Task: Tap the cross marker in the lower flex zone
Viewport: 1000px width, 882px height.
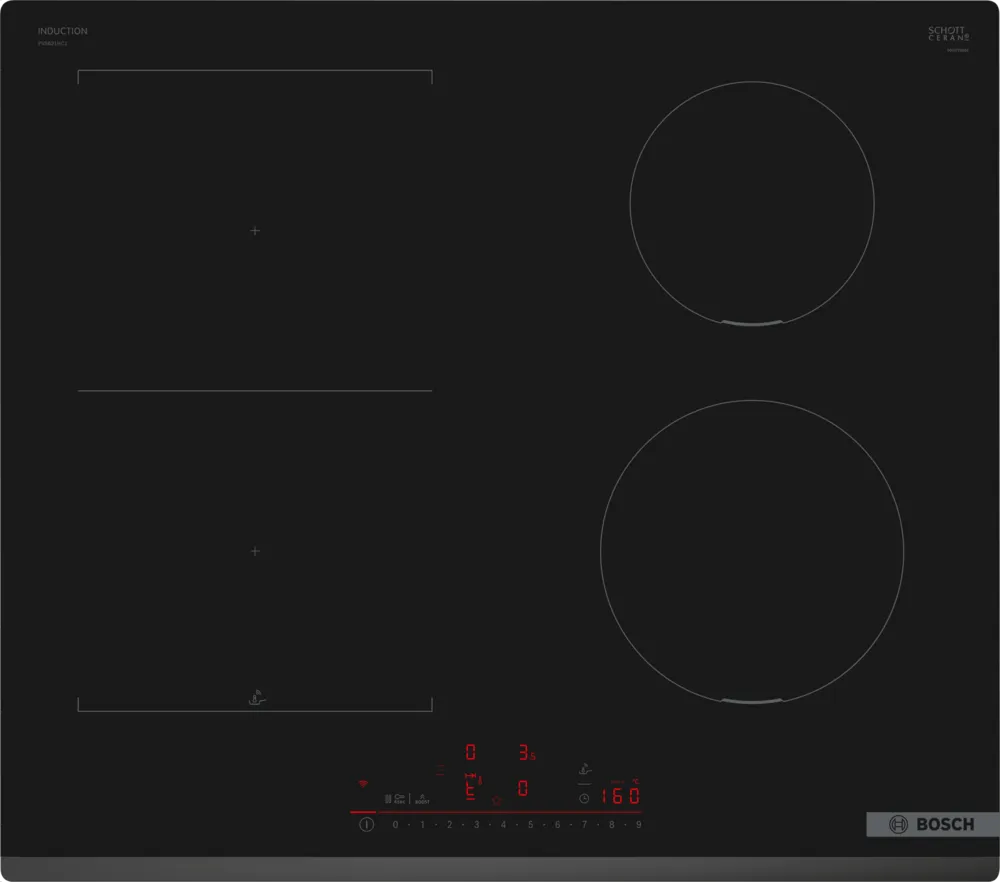Action: click(255, 551)
